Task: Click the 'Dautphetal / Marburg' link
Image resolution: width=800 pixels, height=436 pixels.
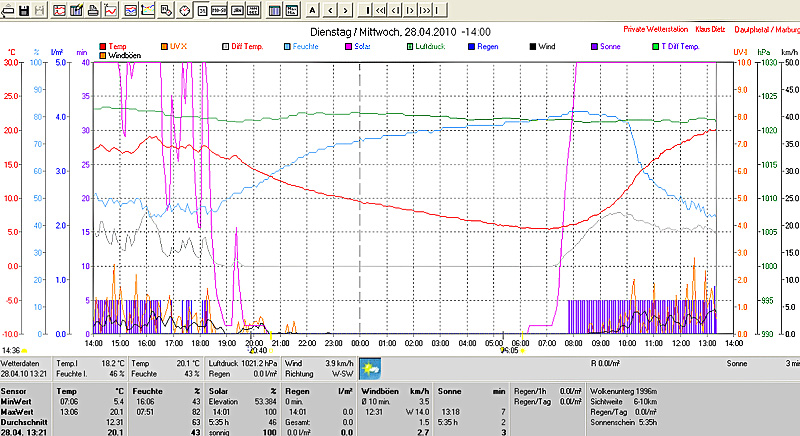Action: pos(767,31)
